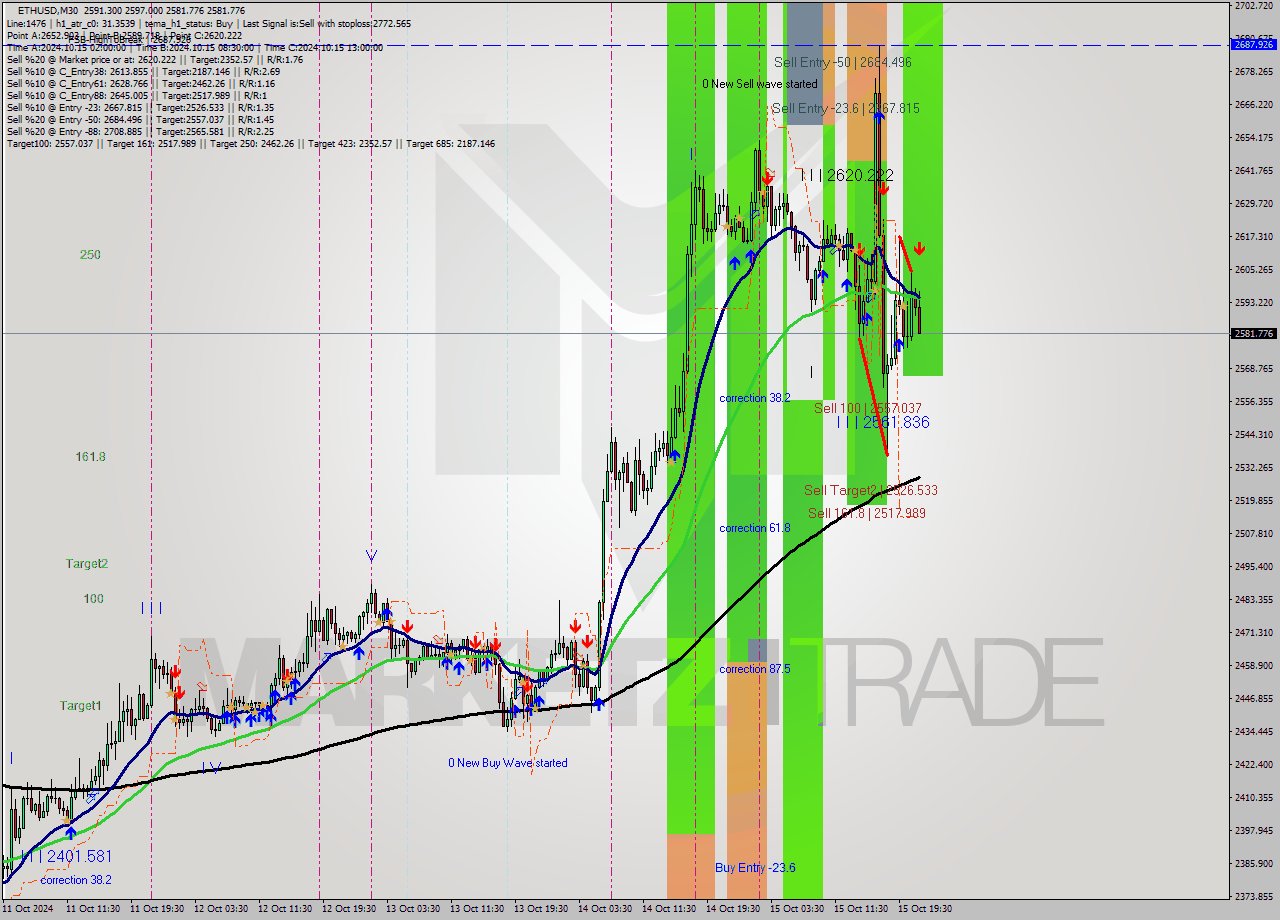
Task: Click the 'Target100: 2557.037' targets line
Action: (x=250, y=143)
